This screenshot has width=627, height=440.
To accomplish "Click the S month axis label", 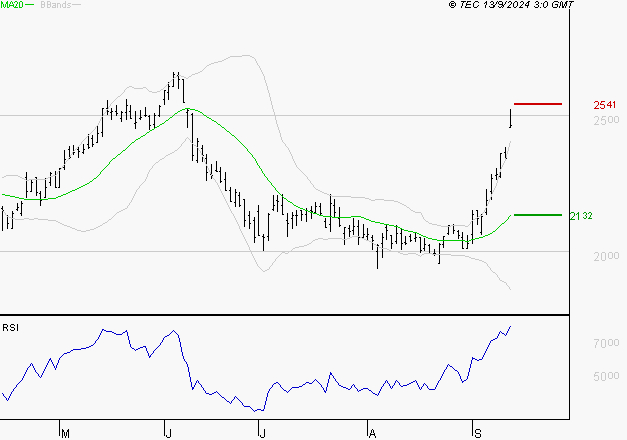I will click(477, 434).
